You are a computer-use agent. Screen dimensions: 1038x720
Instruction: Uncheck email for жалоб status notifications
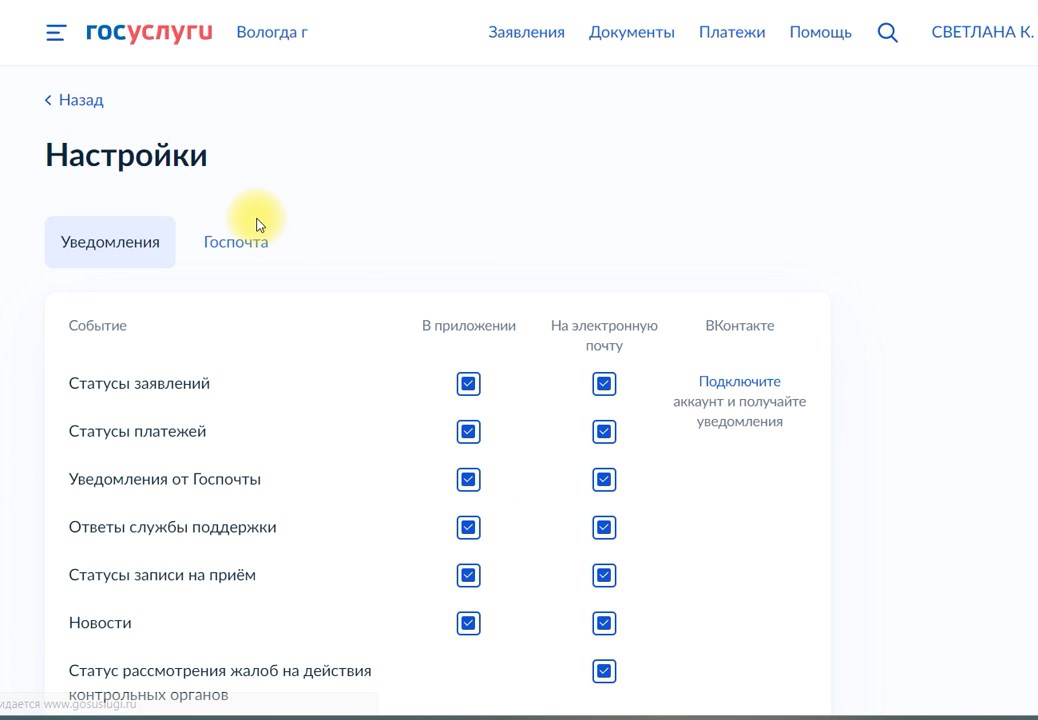pyautogui.click(x=604, y=671)
